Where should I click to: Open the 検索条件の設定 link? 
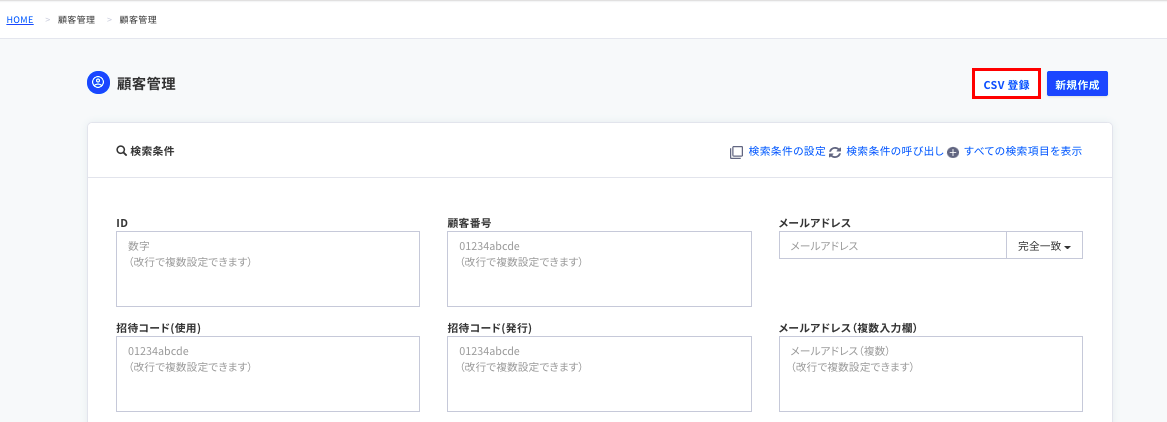[787, 151]
